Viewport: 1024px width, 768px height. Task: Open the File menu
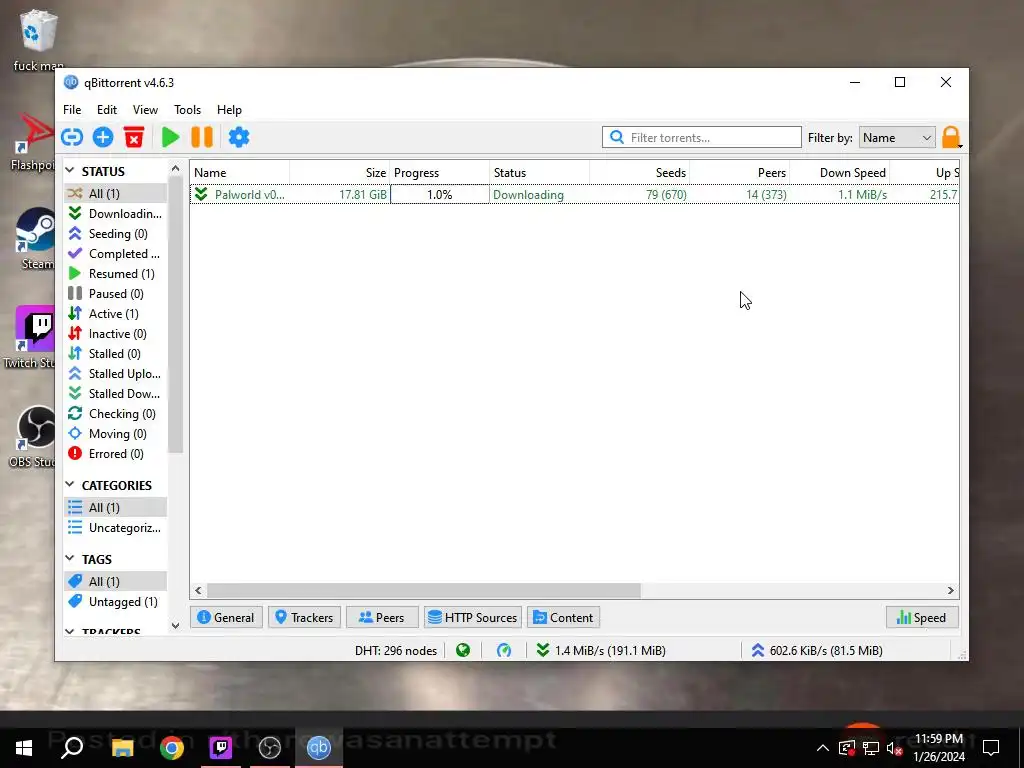72,110
